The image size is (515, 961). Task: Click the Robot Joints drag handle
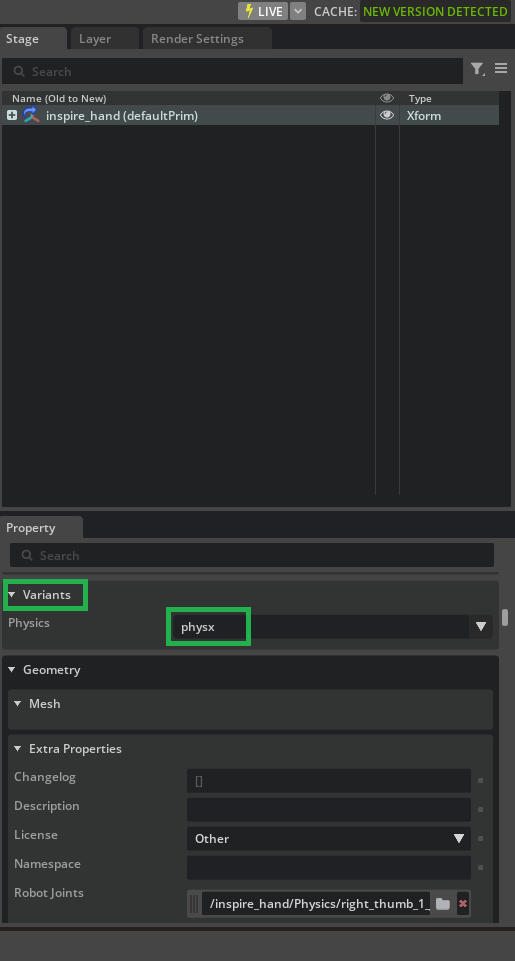coord(194,904)
